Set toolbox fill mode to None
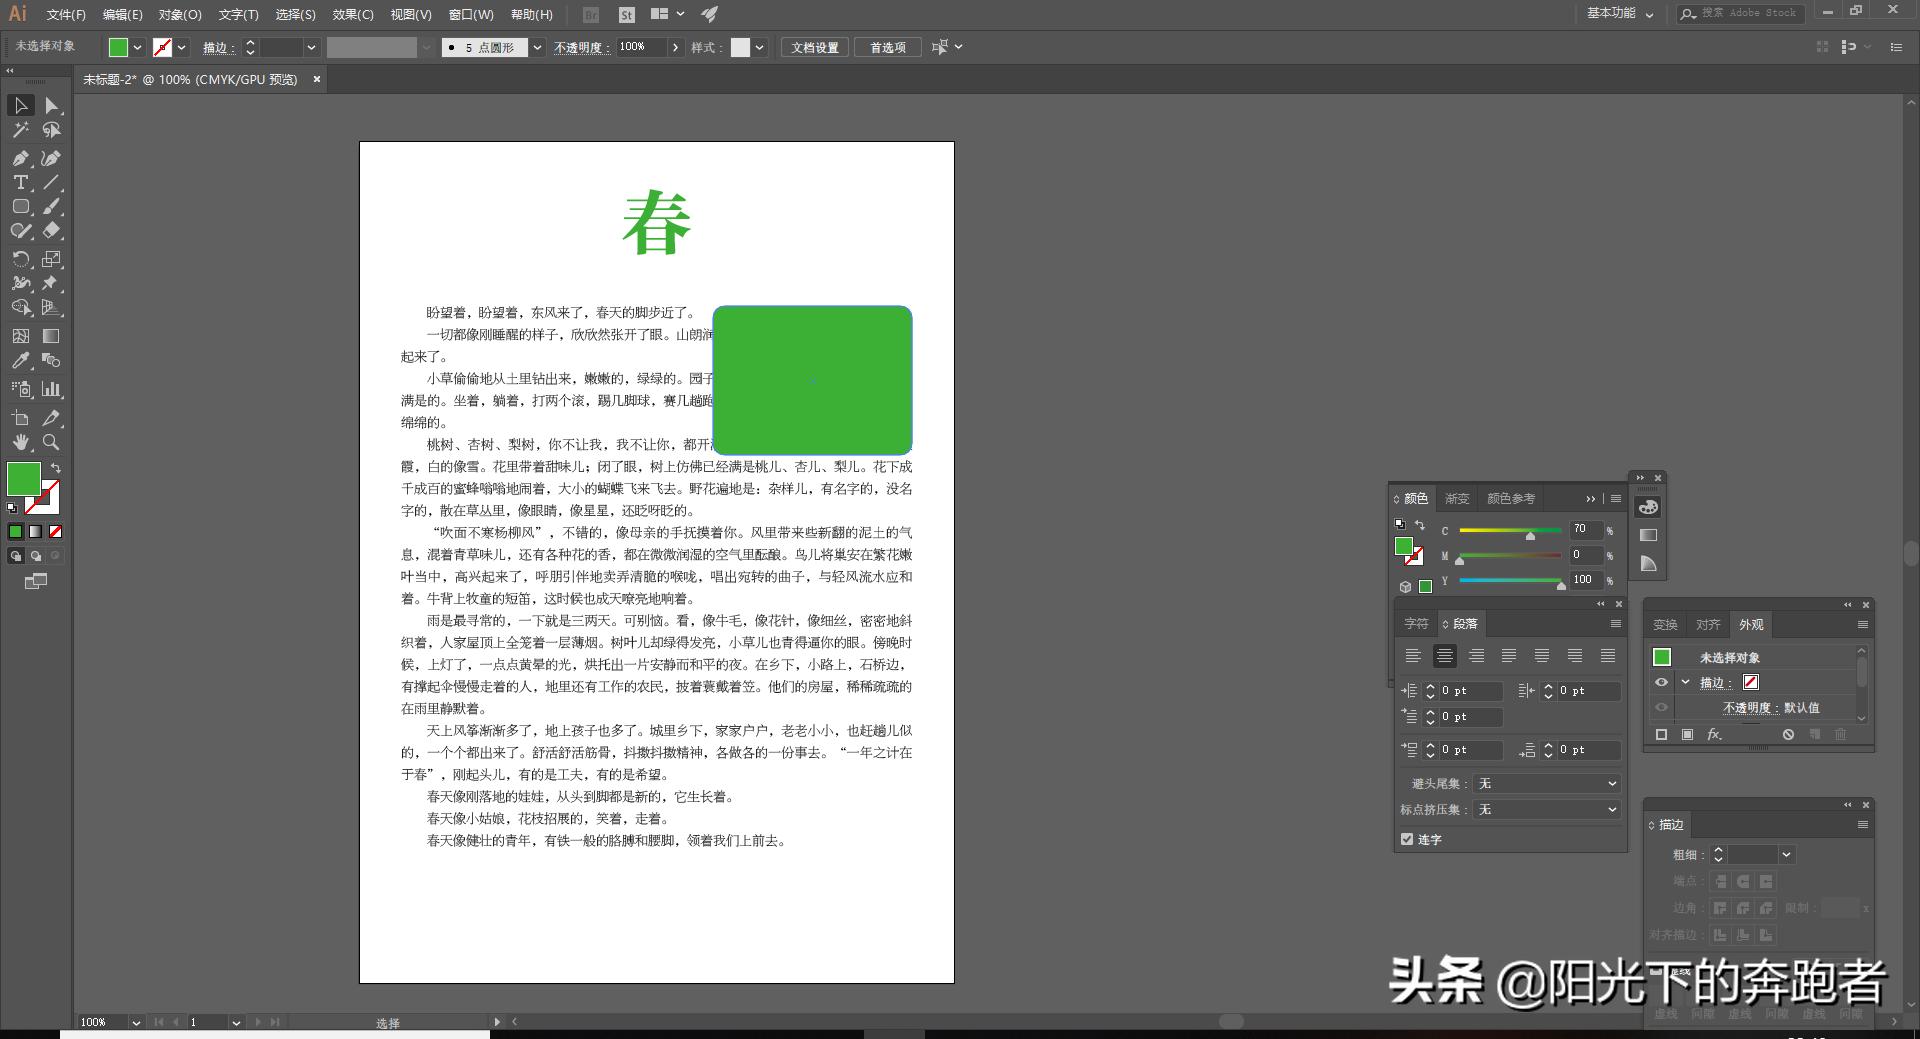The image size is (1920, 1039). [x=56, y=532]
